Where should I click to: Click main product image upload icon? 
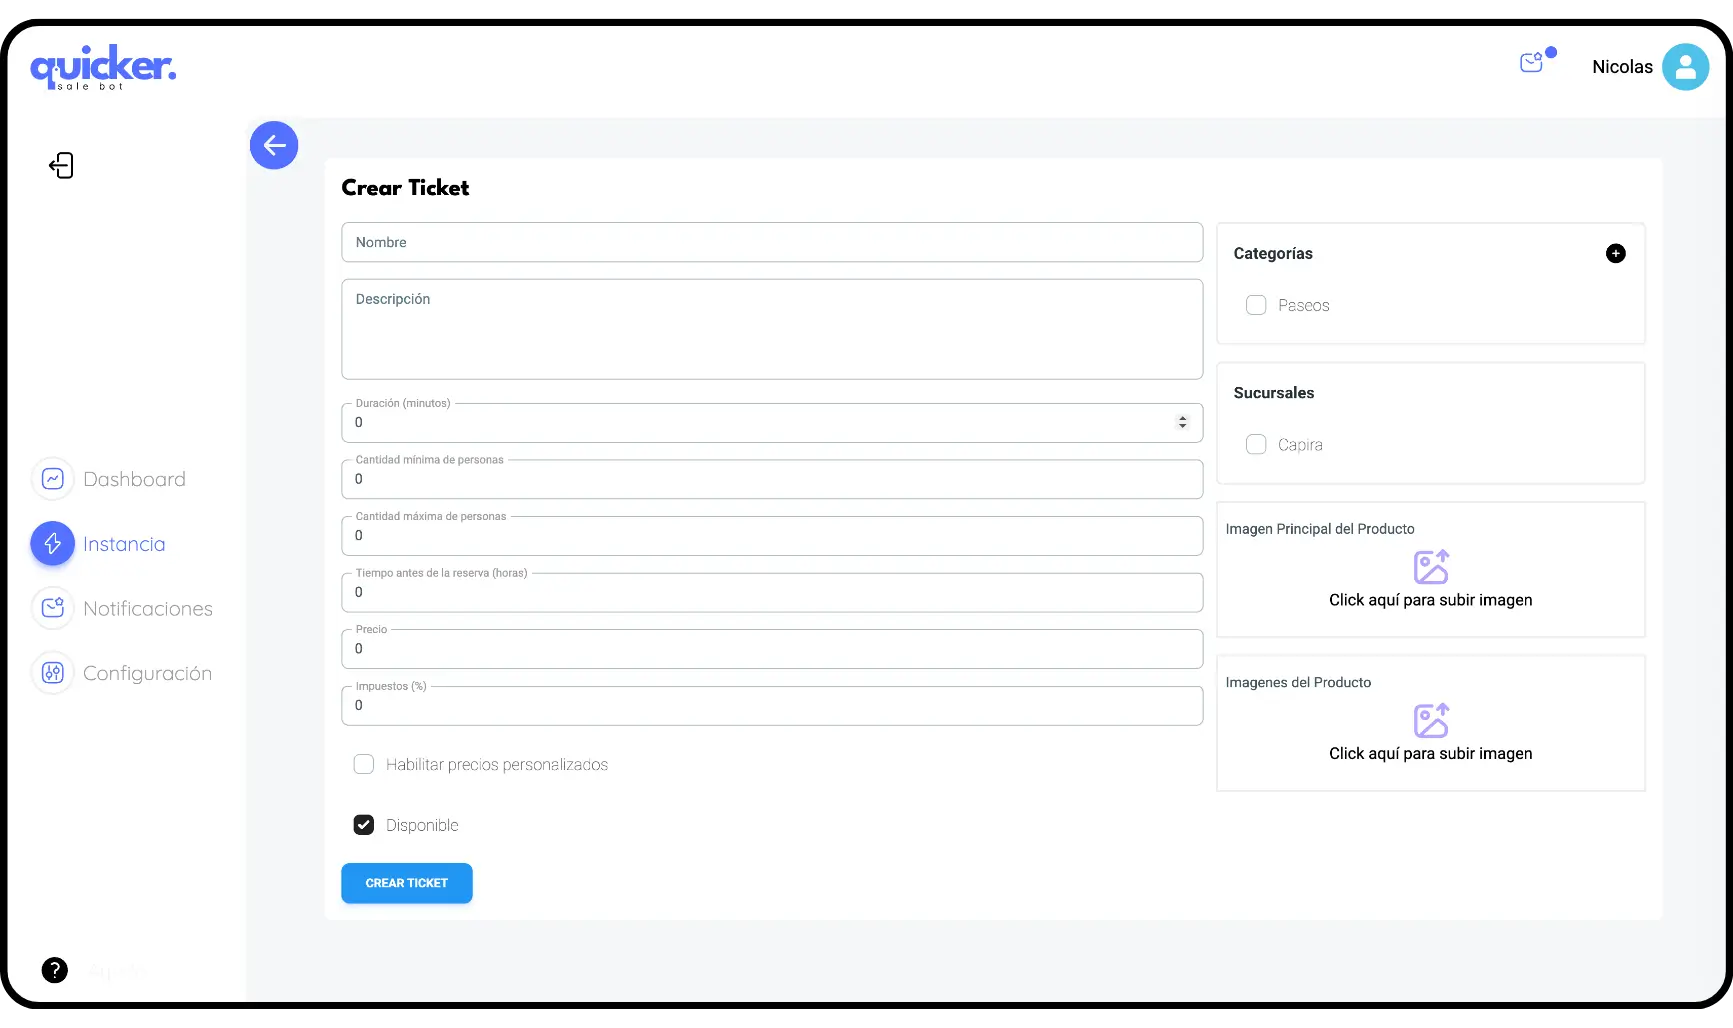click(1431, 567)
